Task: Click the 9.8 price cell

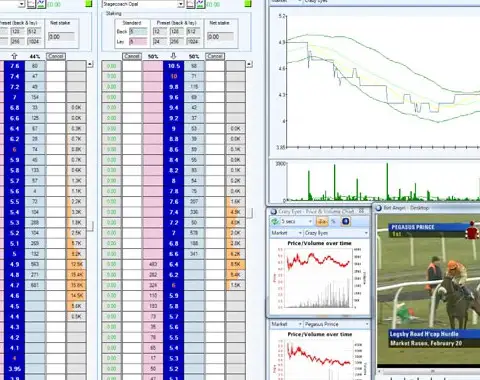Action: (173, 87)
